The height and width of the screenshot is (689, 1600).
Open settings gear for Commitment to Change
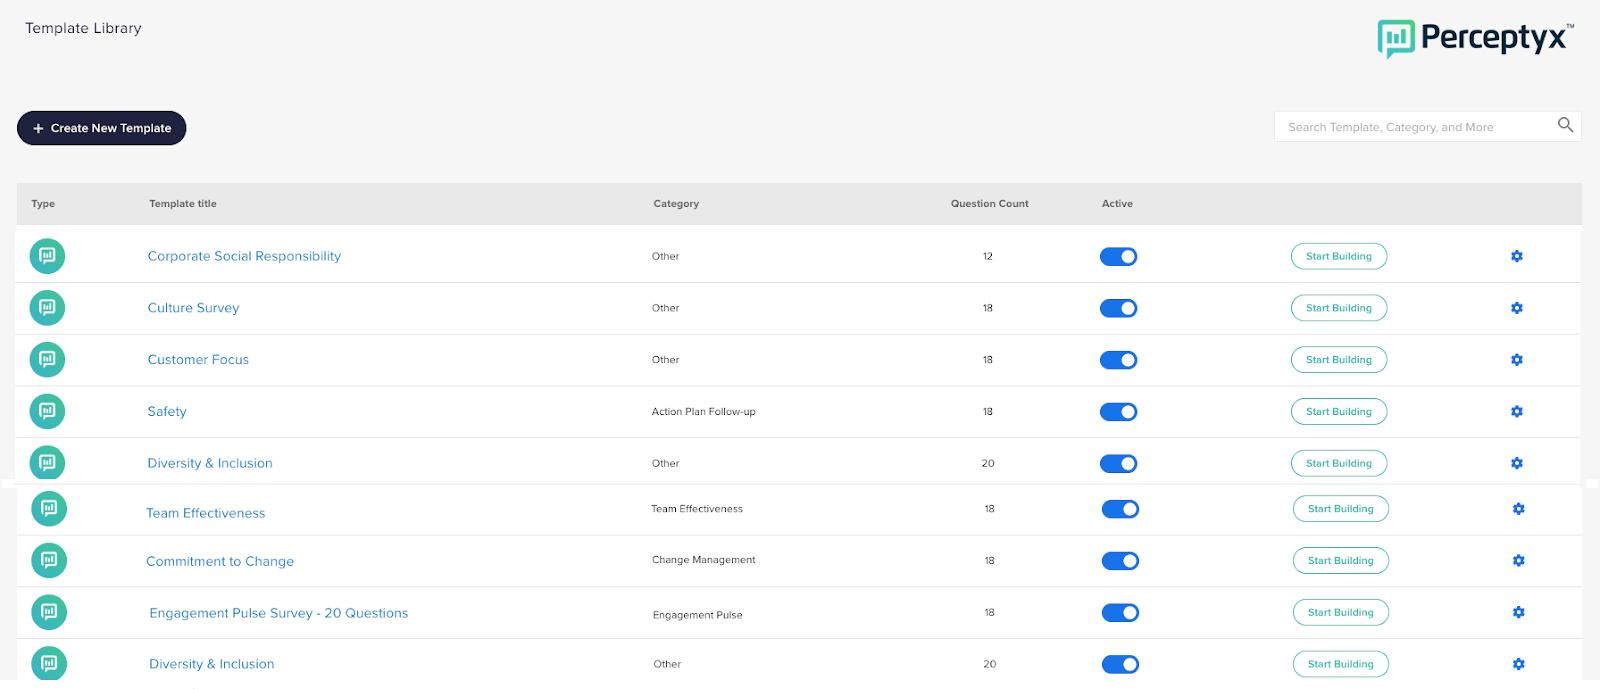[x=1519, y=561]
